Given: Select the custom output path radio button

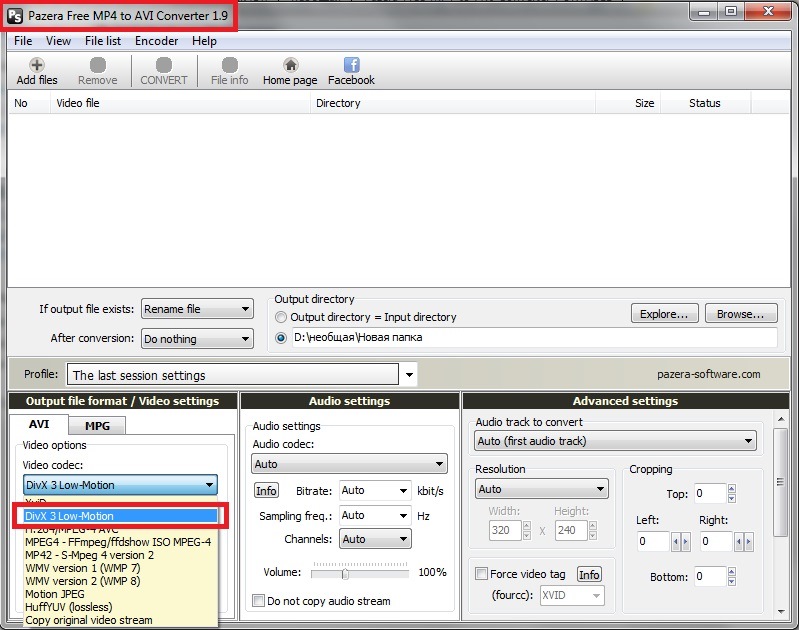Looking at the screenshot, I should 281,338.
